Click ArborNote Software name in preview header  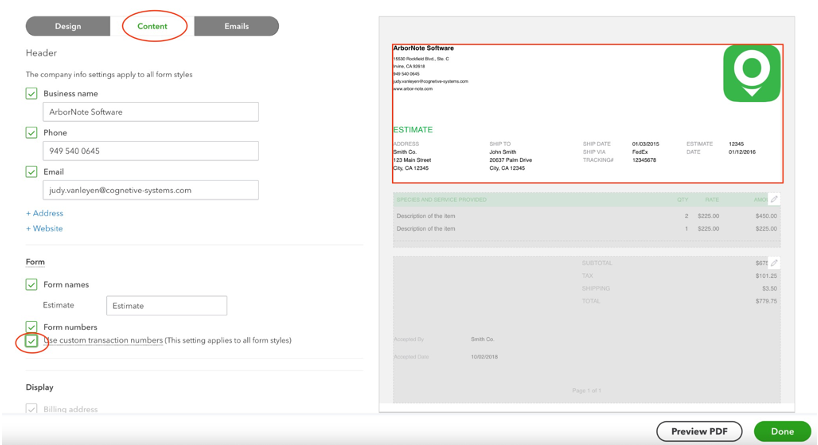[423, 48]
